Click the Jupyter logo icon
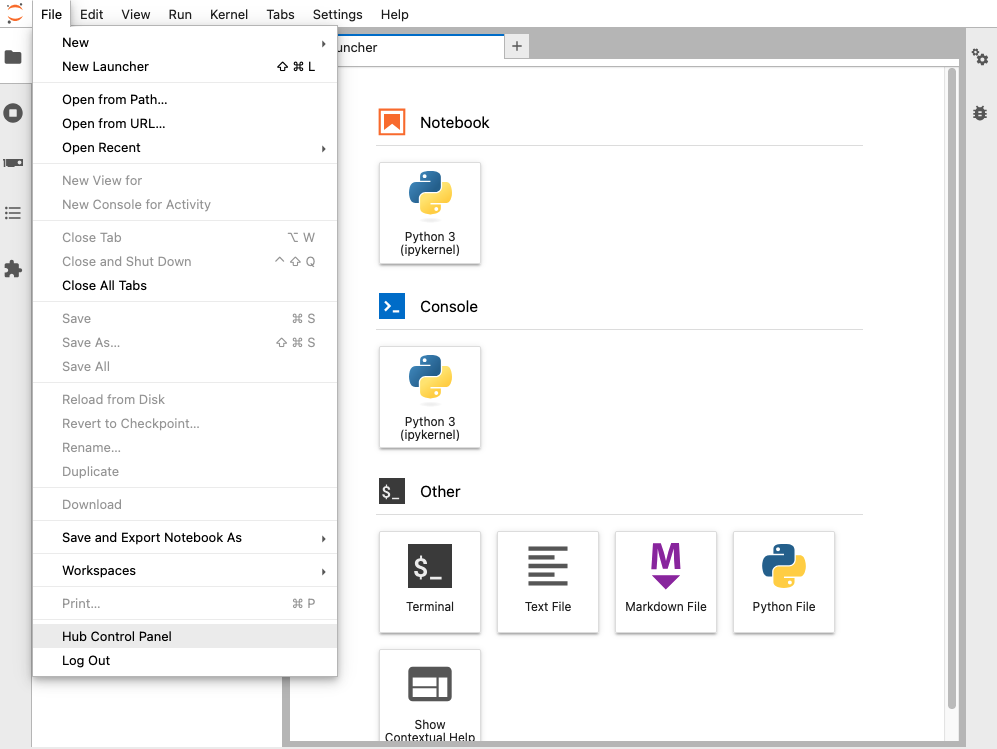 tap(14, 13)
